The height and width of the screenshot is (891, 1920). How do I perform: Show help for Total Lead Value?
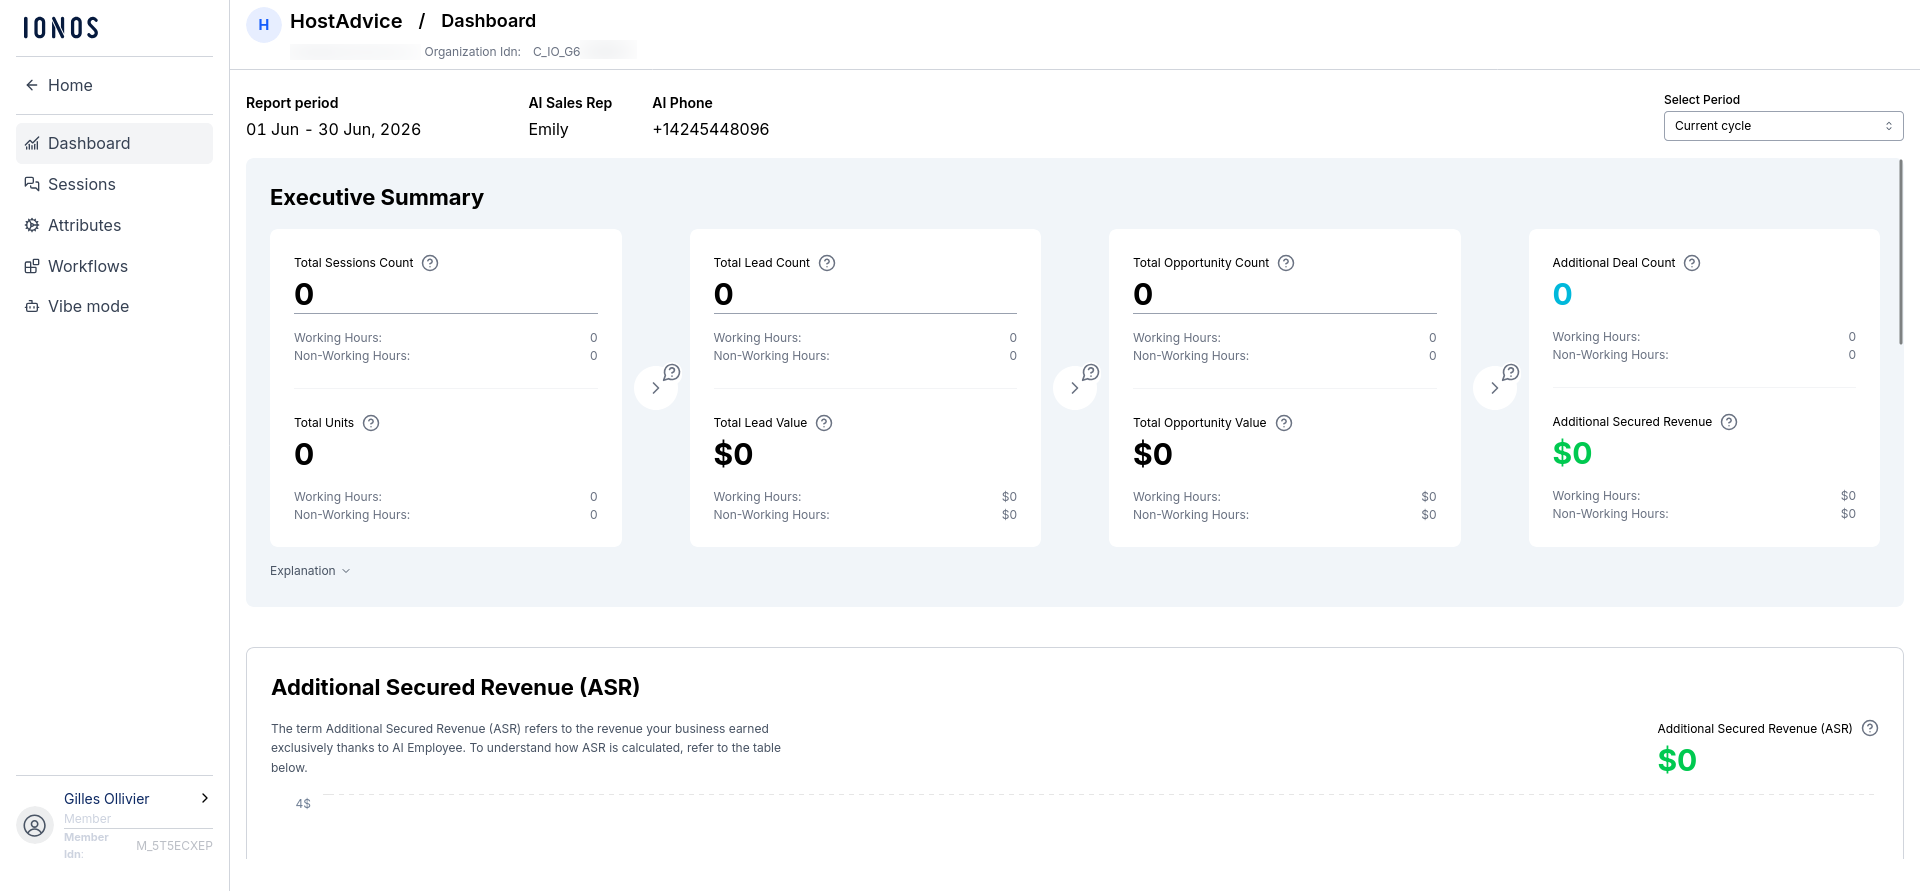point(824,423)
